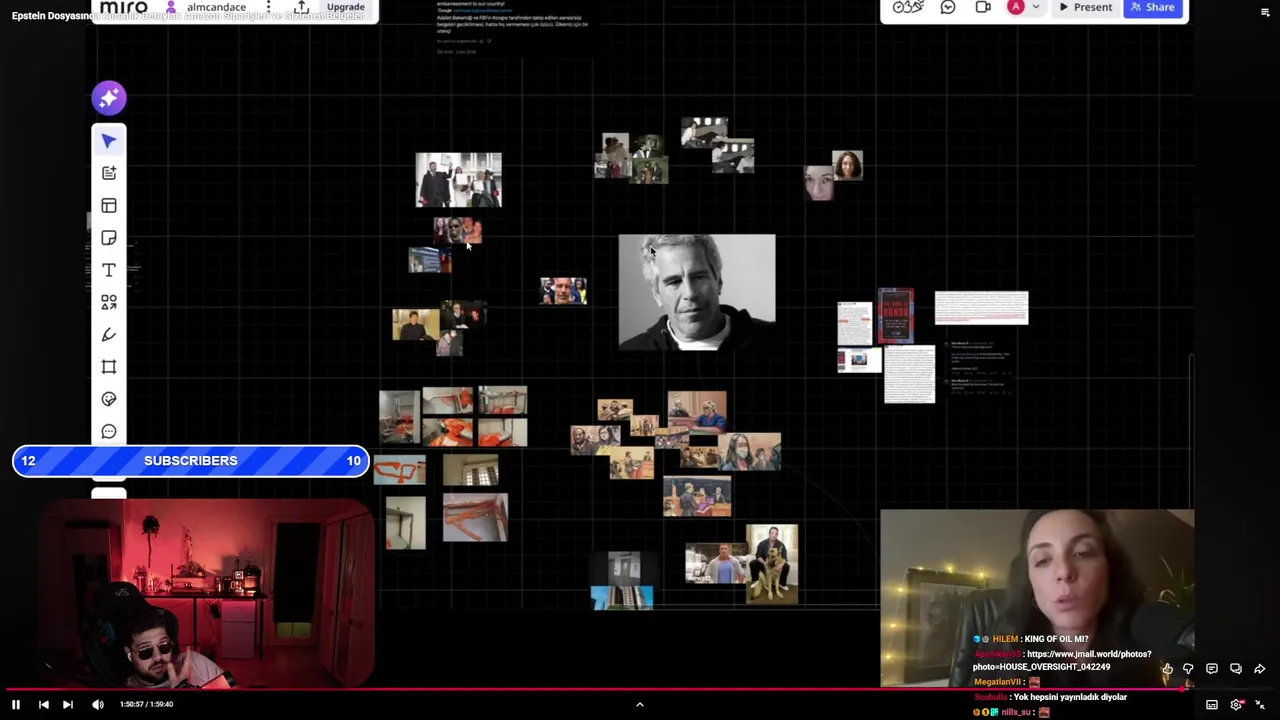The width and height of the screenshot is (1280, 720).
Task: Open emoji and stickers tool
Action: [x=109, y=399]
